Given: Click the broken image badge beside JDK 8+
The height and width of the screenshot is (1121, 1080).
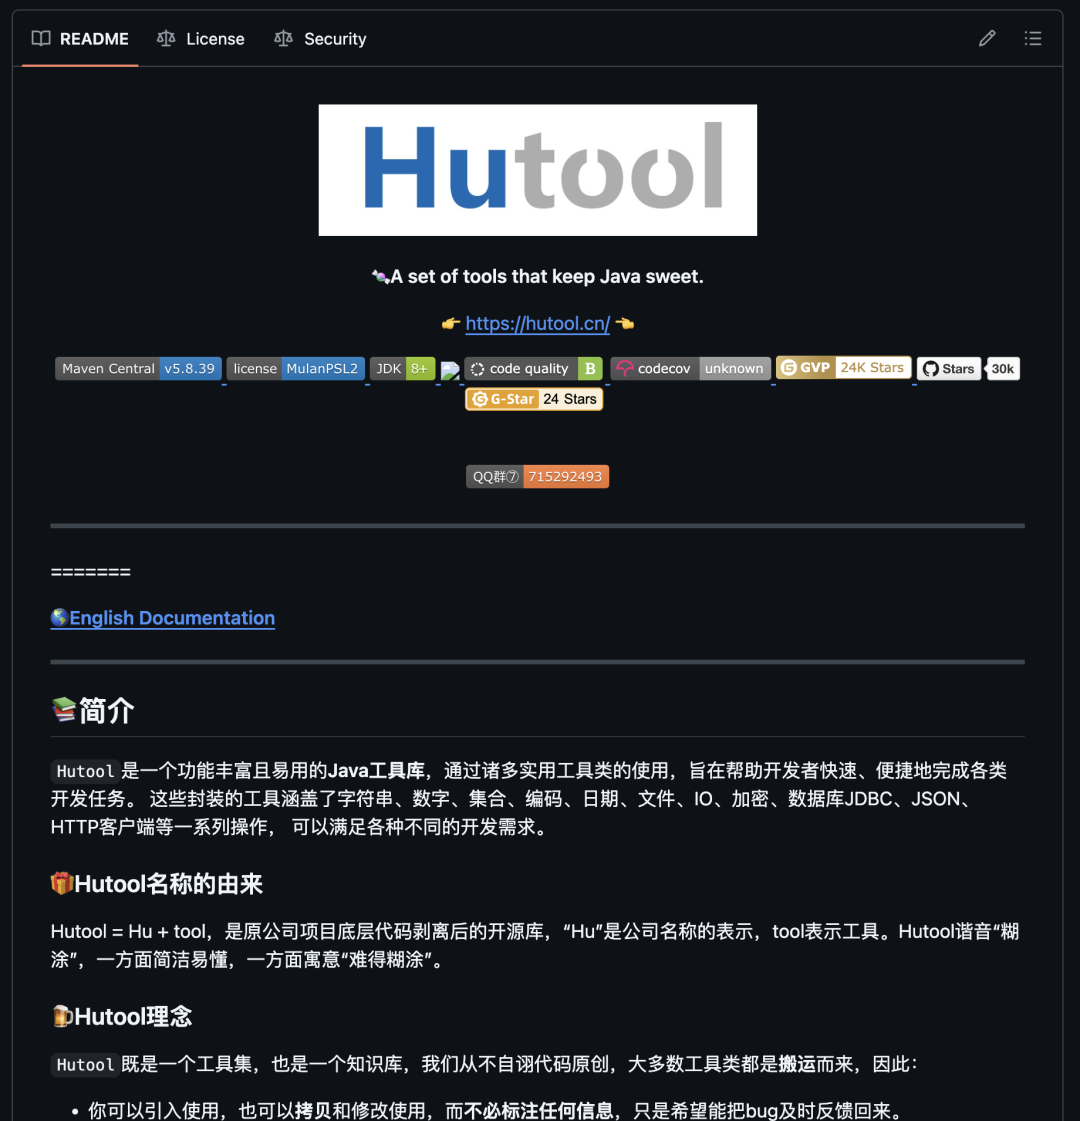Looking at the screenshot, I should 450,368.
